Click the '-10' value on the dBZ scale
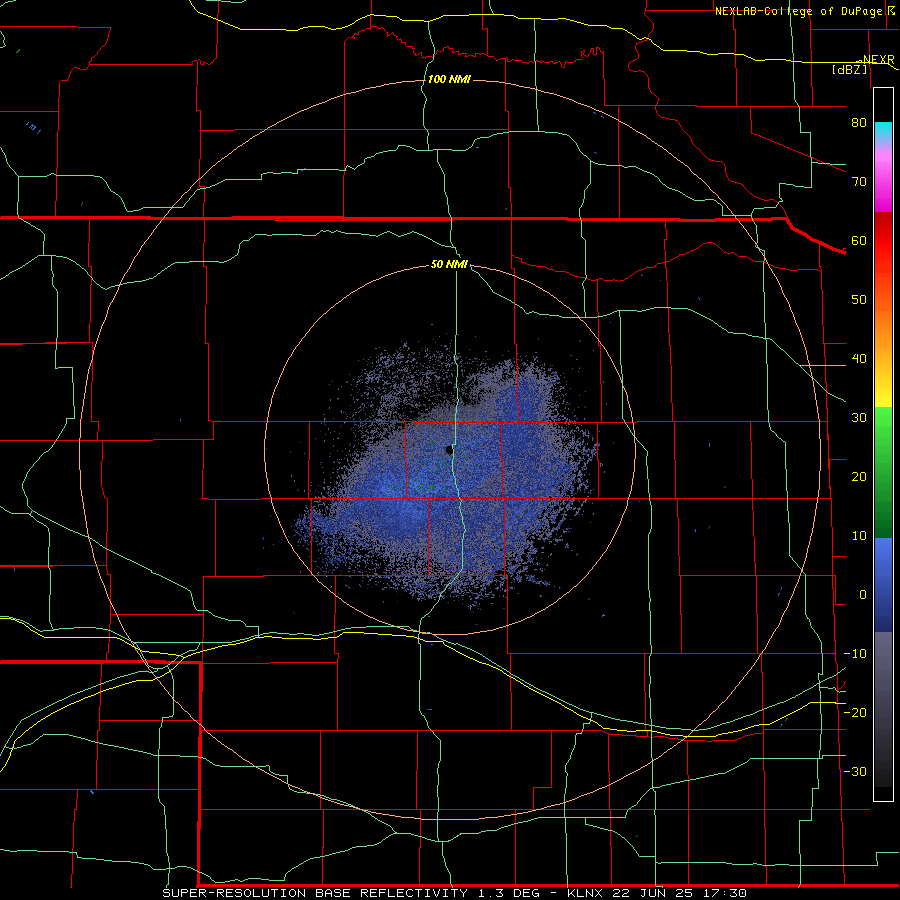Image resolution: width=900 pixels, height=900 pixels. click(x=855, y=654)
